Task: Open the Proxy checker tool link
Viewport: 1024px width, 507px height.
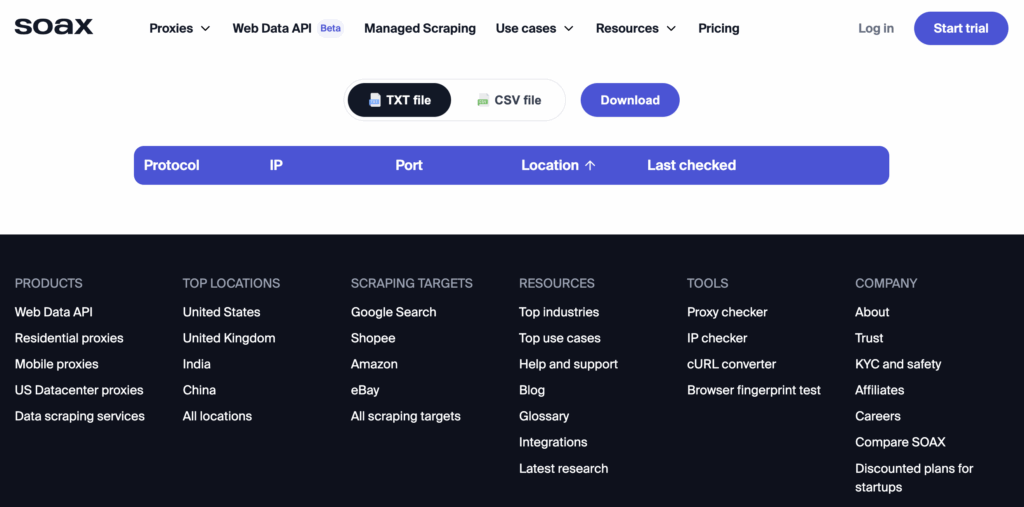Action: pyautogui.click(x=727, y=312)
